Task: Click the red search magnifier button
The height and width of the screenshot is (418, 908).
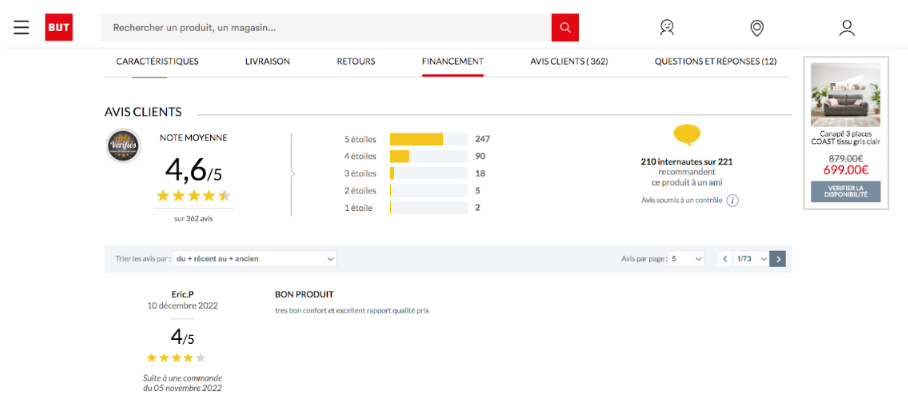Action: tap(565, 27)
